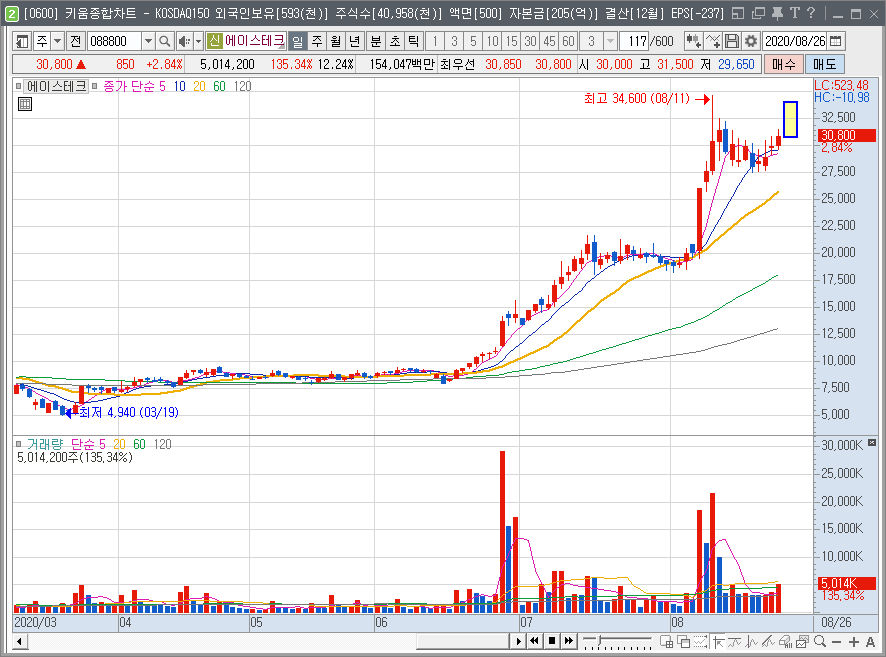Expand the speaker options dropdown arrow
This screenshot has width=886, height=657.
pos(198,41)
